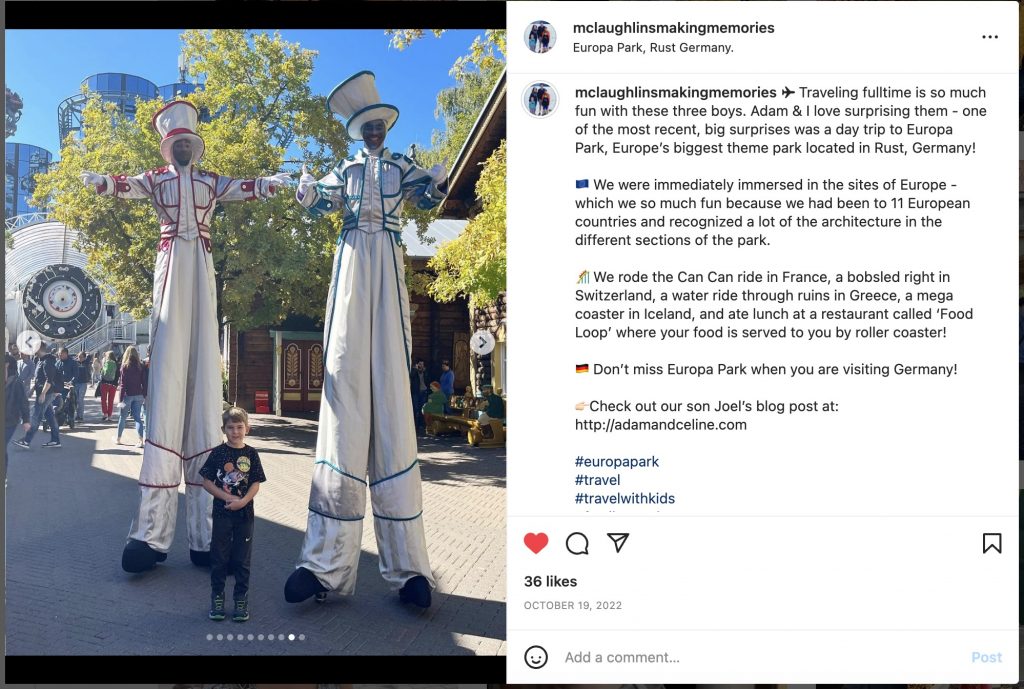Viewport: 1024px width, 689px height.
Task: Go to previous photo with left arrow
Action: click(29, 342)
